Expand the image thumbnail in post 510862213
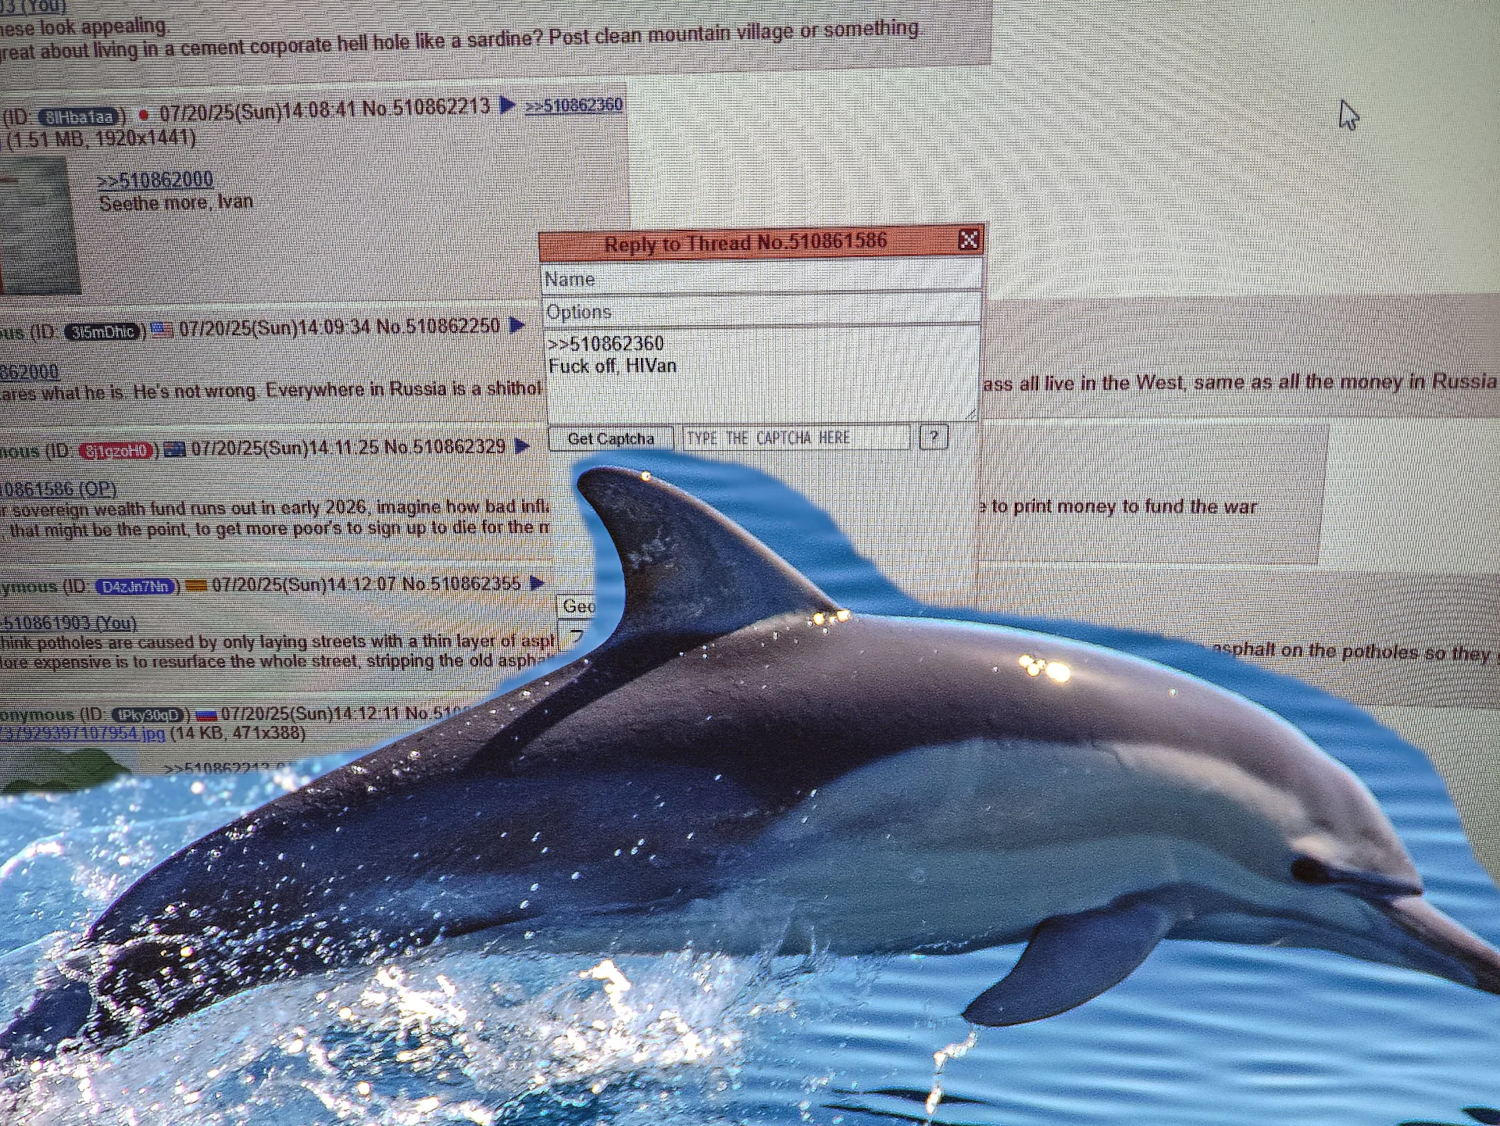The image size is (1500, 1126). (x=39, y=225)
